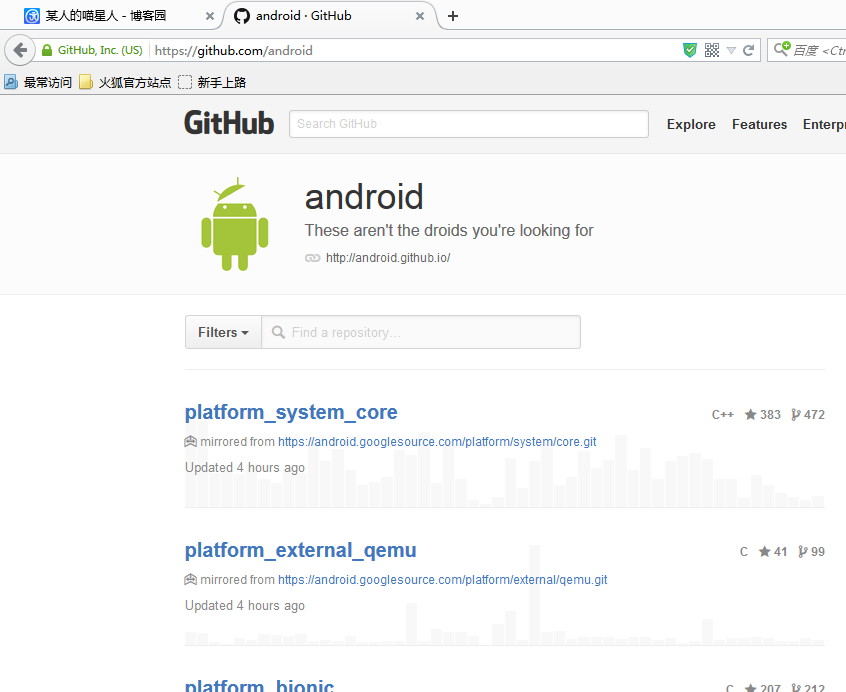Click the C language label for platform_external_qemu
The height and width of the screenshot is (692, 846).
(743, 552)
